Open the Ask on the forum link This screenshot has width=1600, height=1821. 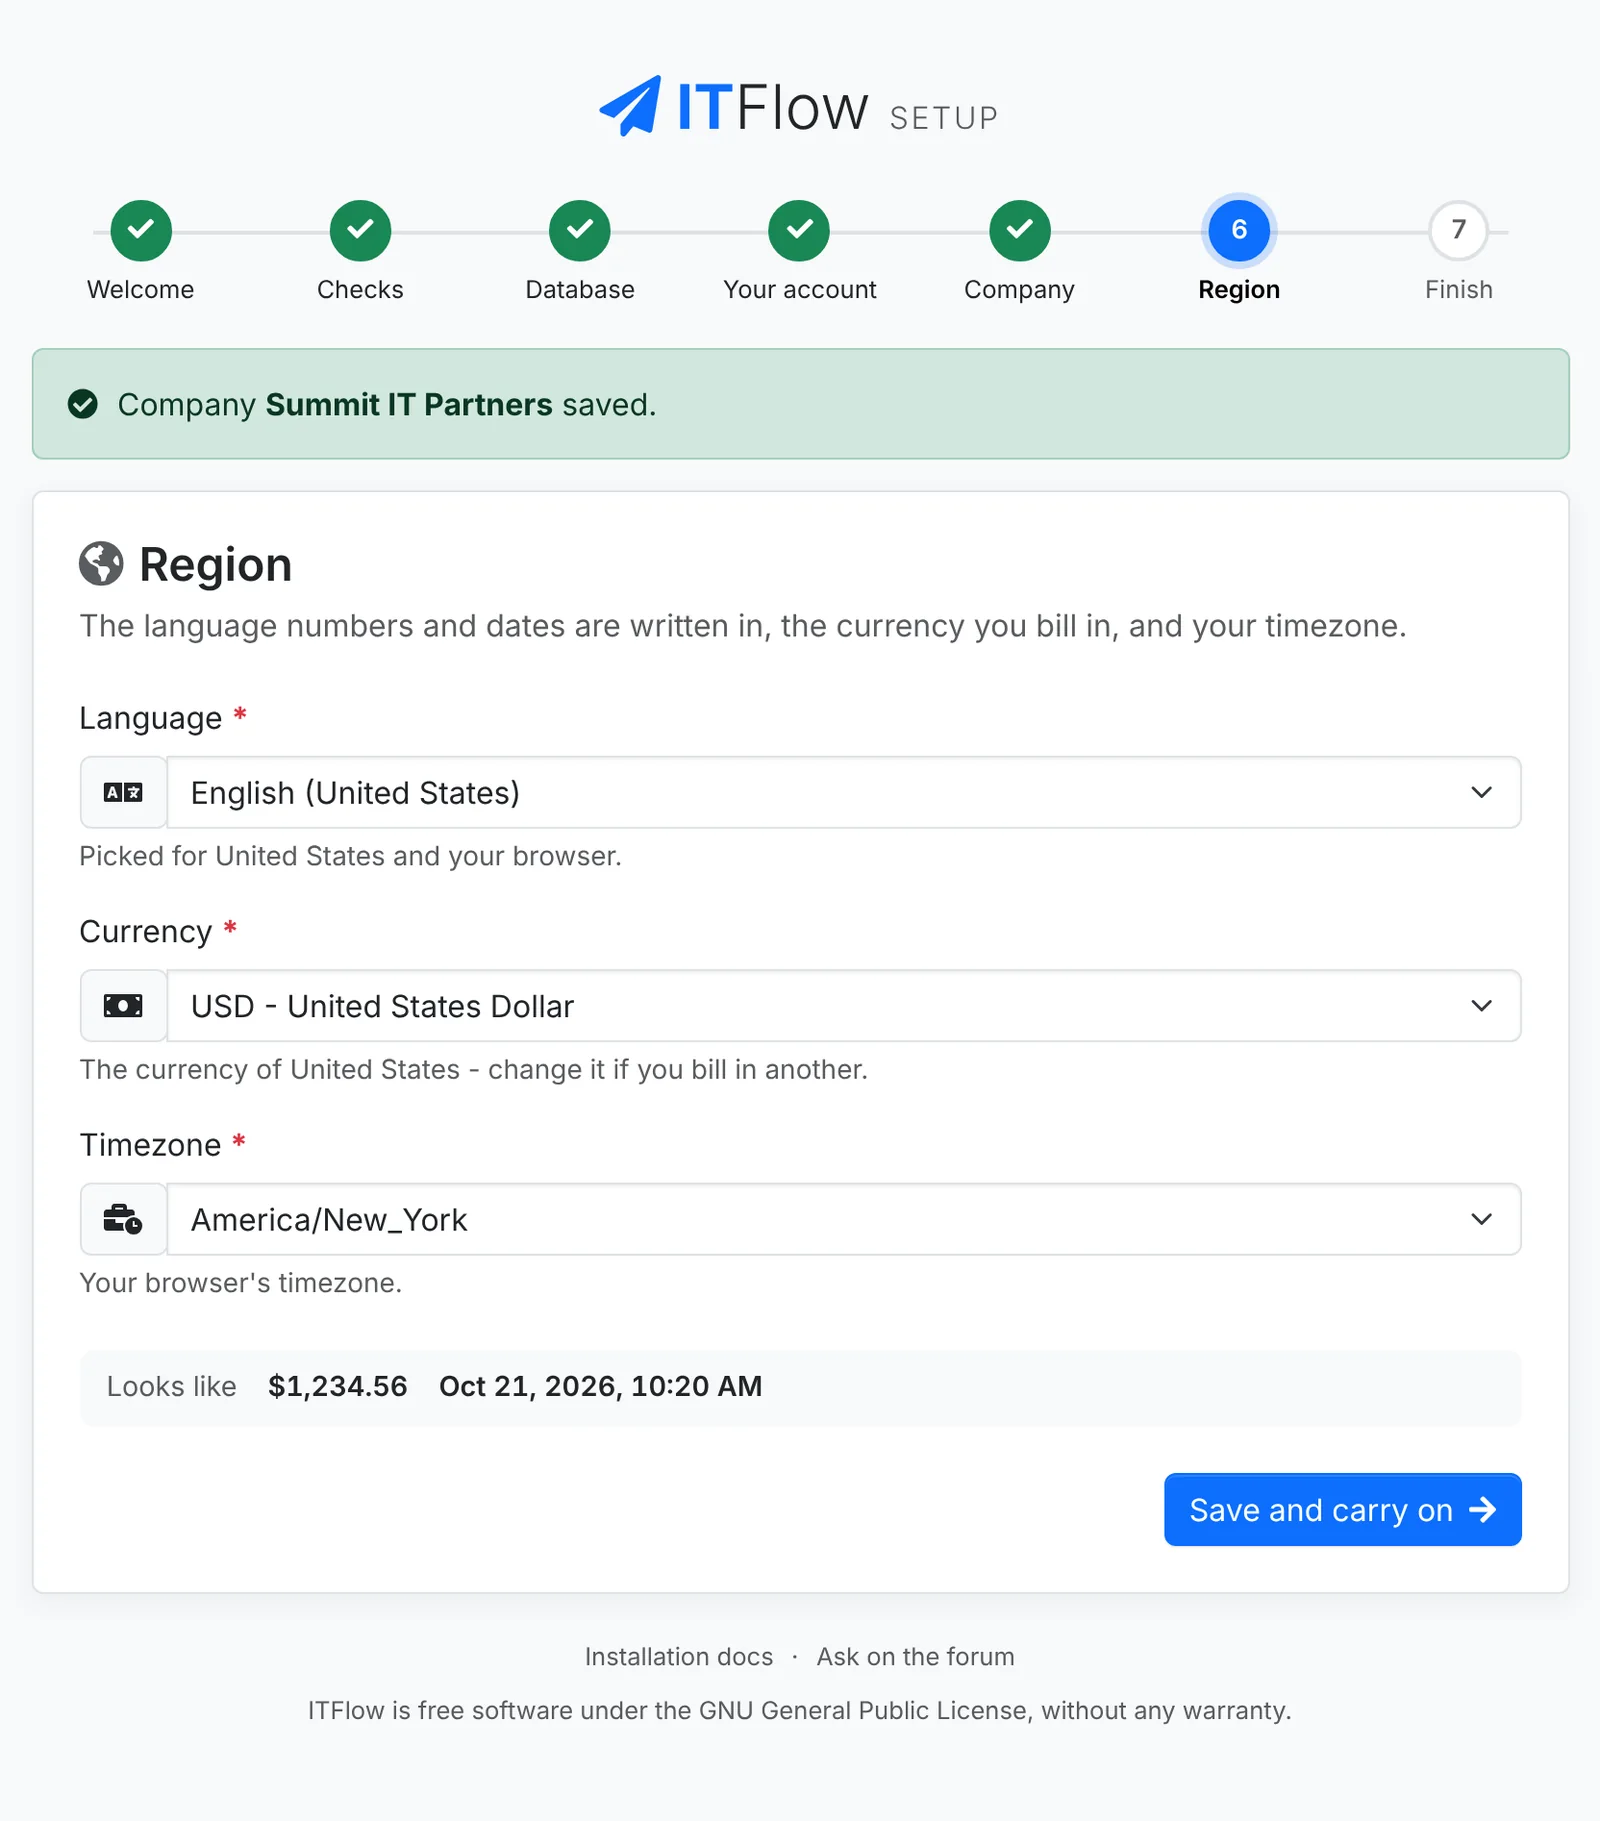coord(915,1656)
